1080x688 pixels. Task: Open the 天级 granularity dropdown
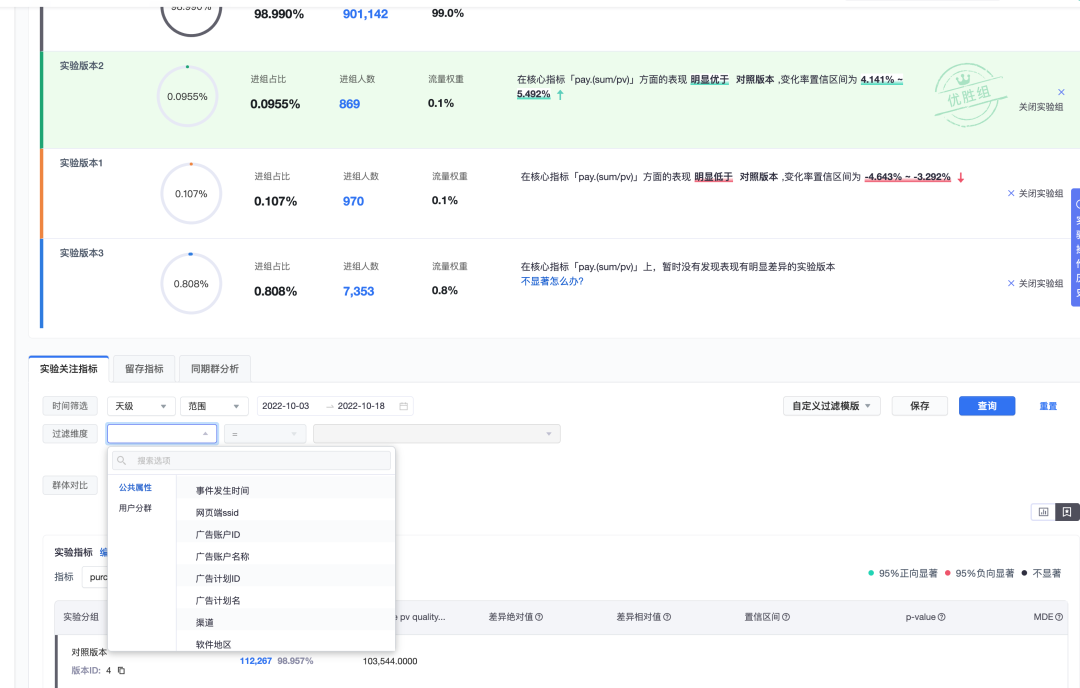(x=141, y=406)
